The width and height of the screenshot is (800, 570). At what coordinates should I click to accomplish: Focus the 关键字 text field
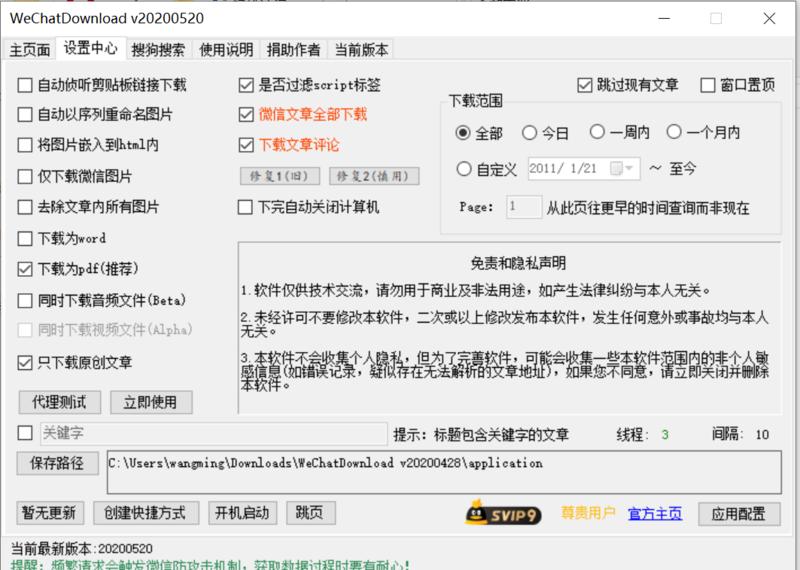[x=214, y=433]
